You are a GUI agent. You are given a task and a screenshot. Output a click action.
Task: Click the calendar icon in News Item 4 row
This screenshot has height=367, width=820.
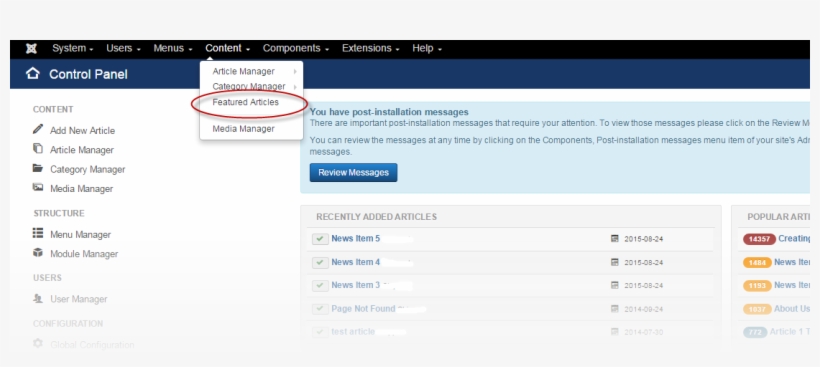615,262
